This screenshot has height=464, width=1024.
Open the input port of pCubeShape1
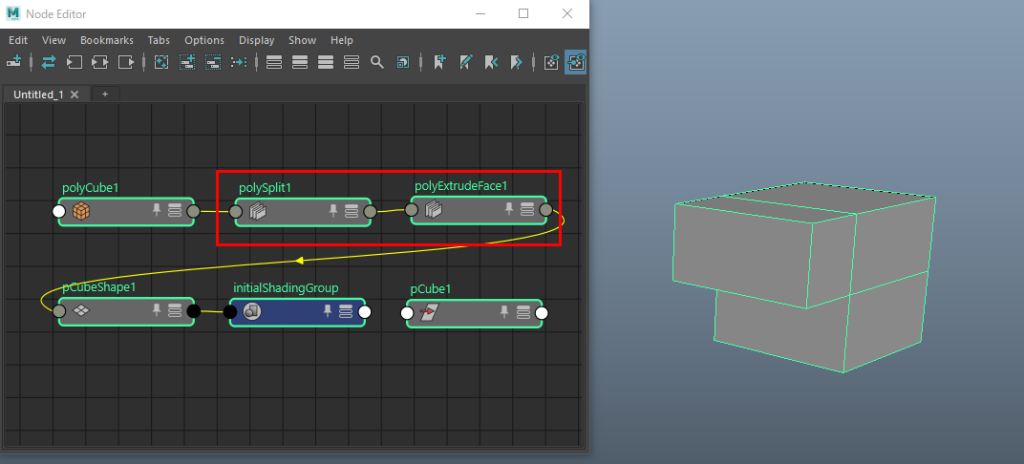[59, 311]
